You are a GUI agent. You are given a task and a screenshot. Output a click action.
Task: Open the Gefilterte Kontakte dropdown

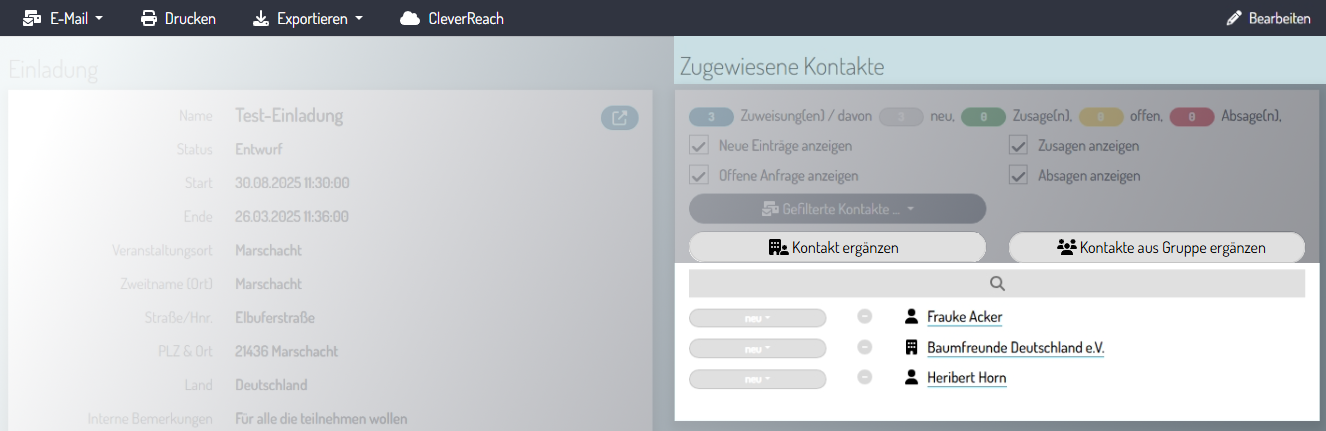tap(837, 209)
